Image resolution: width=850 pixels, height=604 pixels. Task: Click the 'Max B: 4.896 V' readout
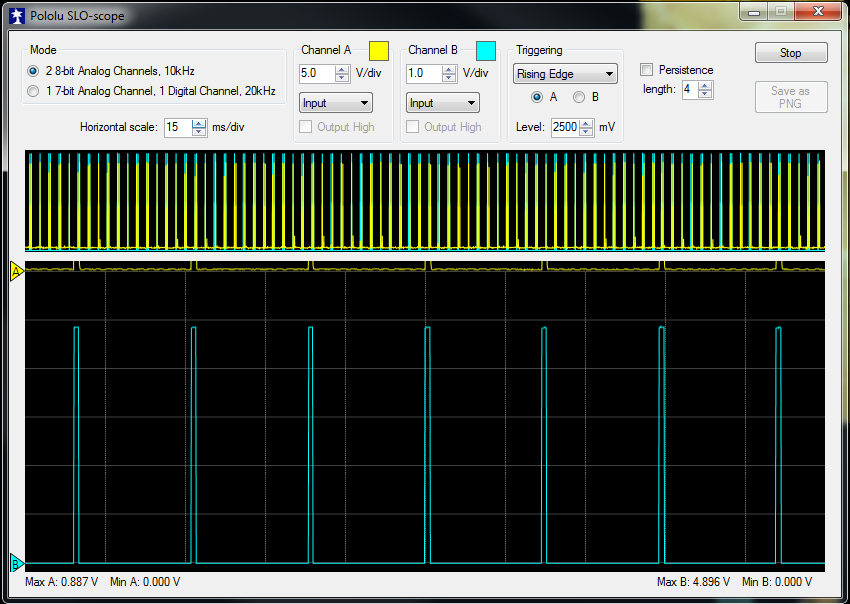[693, 582]
